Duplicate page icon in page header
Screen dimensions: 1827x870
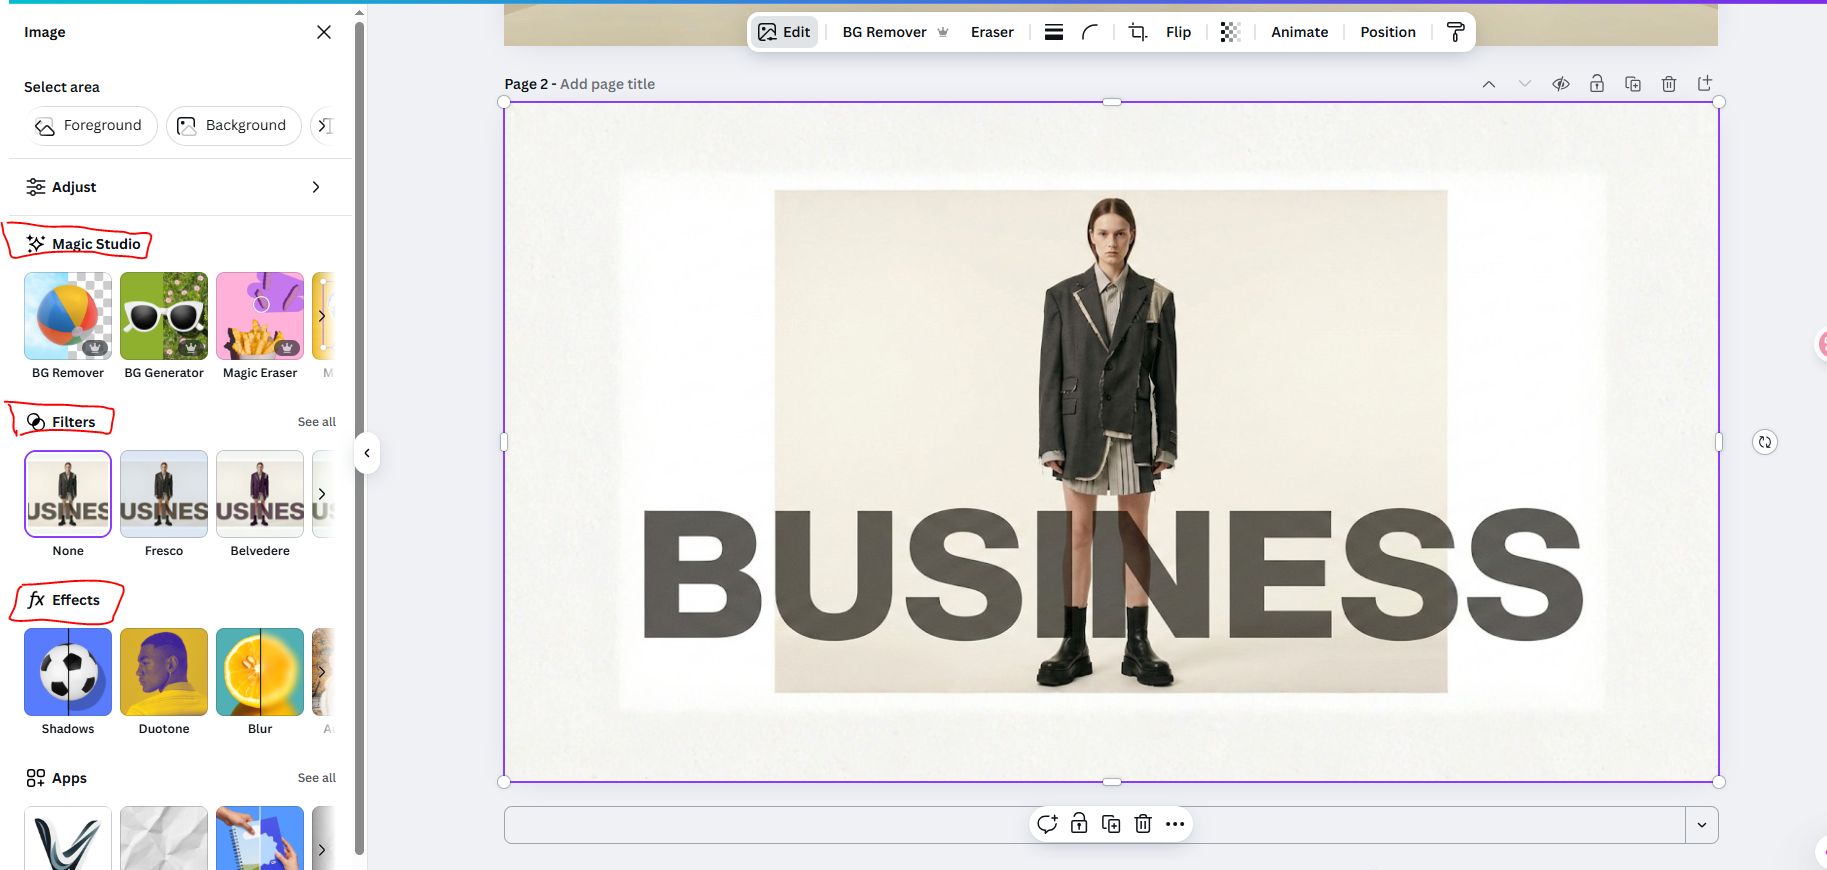1633,84
